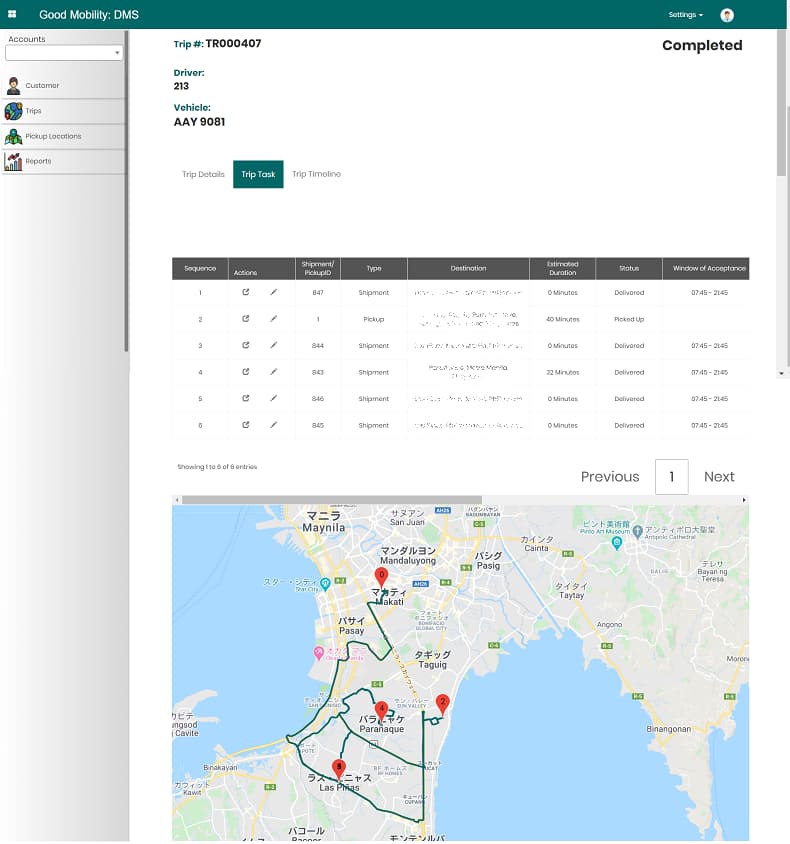Click the right arrow of map scrollbar

tap(744, 499)
